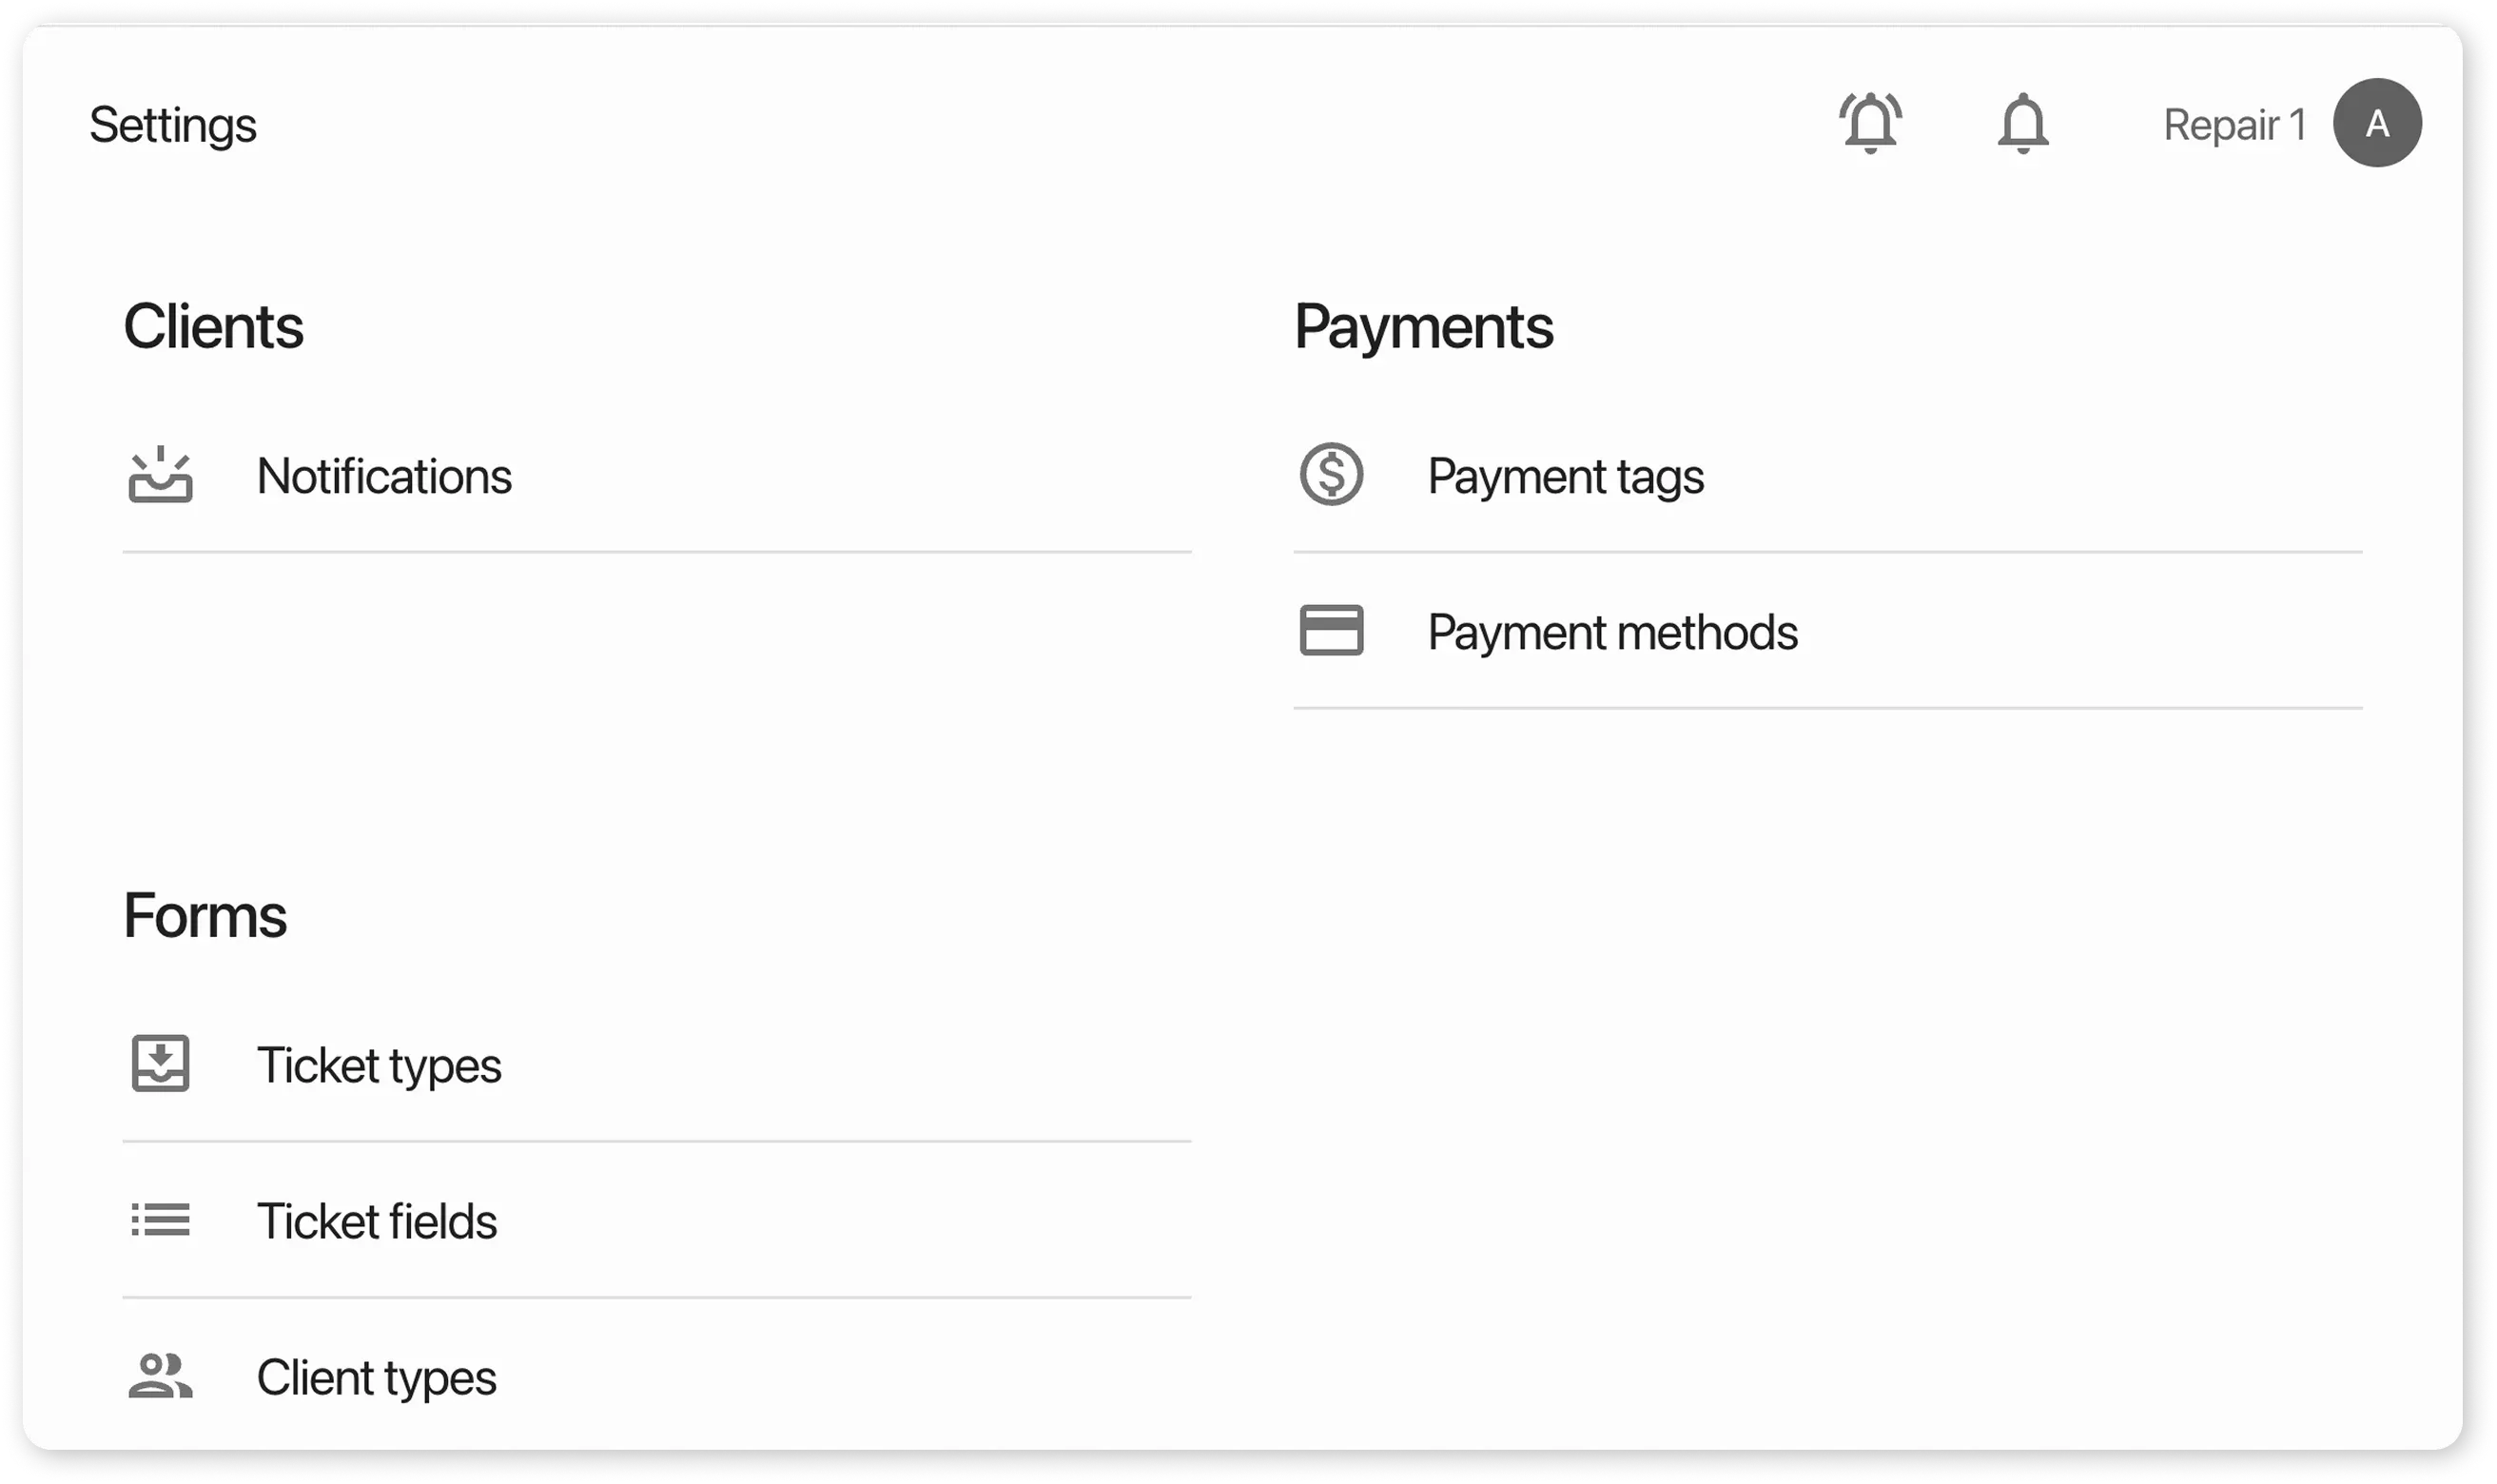
Task: Open the Ticket types settings entry
Action: 380,1066
